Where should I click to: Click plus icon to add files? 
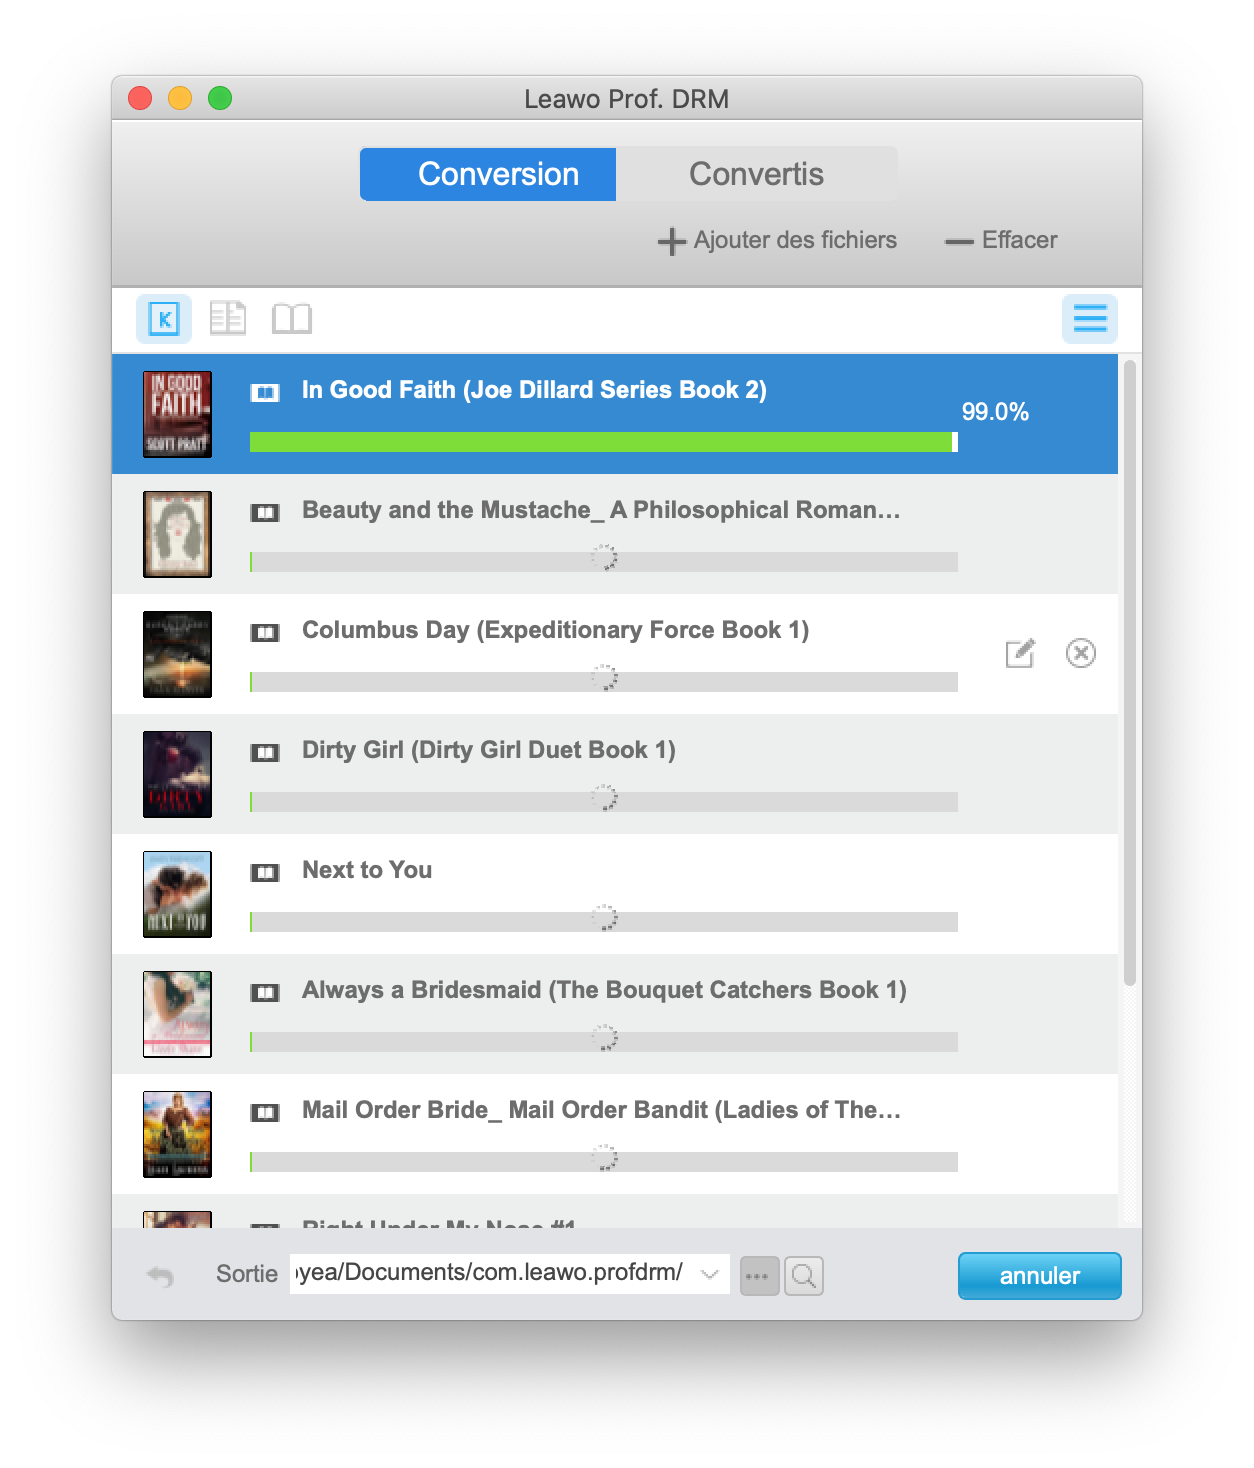click(671, 241)
